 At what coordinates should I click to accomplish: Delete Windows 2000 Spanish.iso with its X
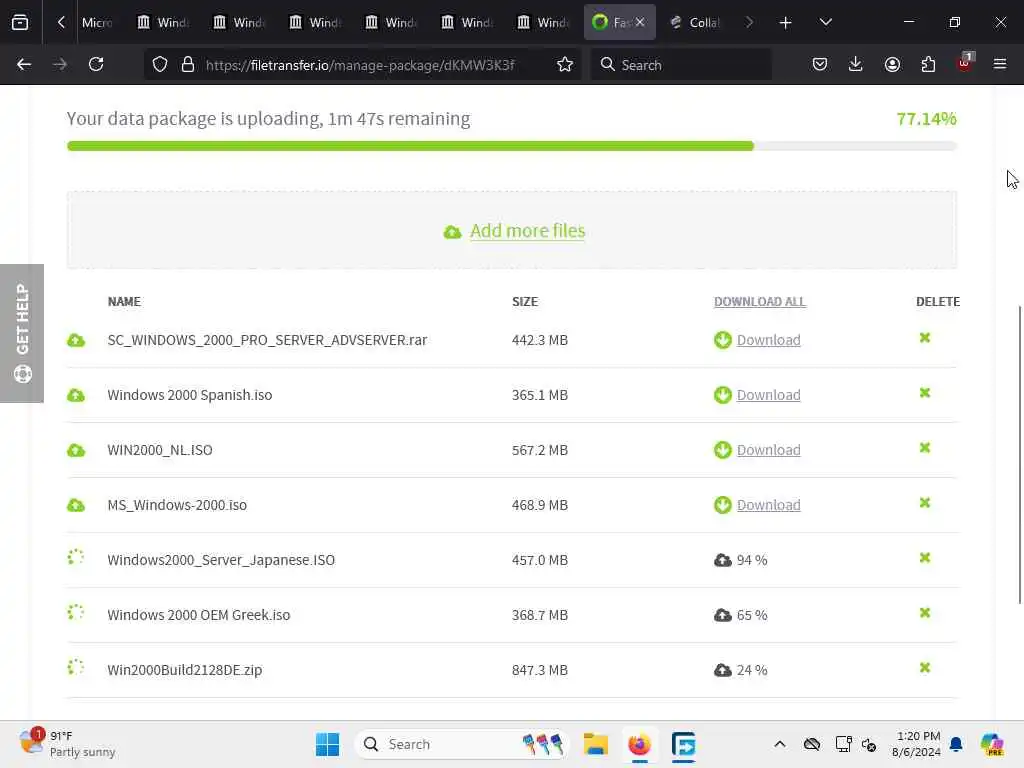pos(925,392)
